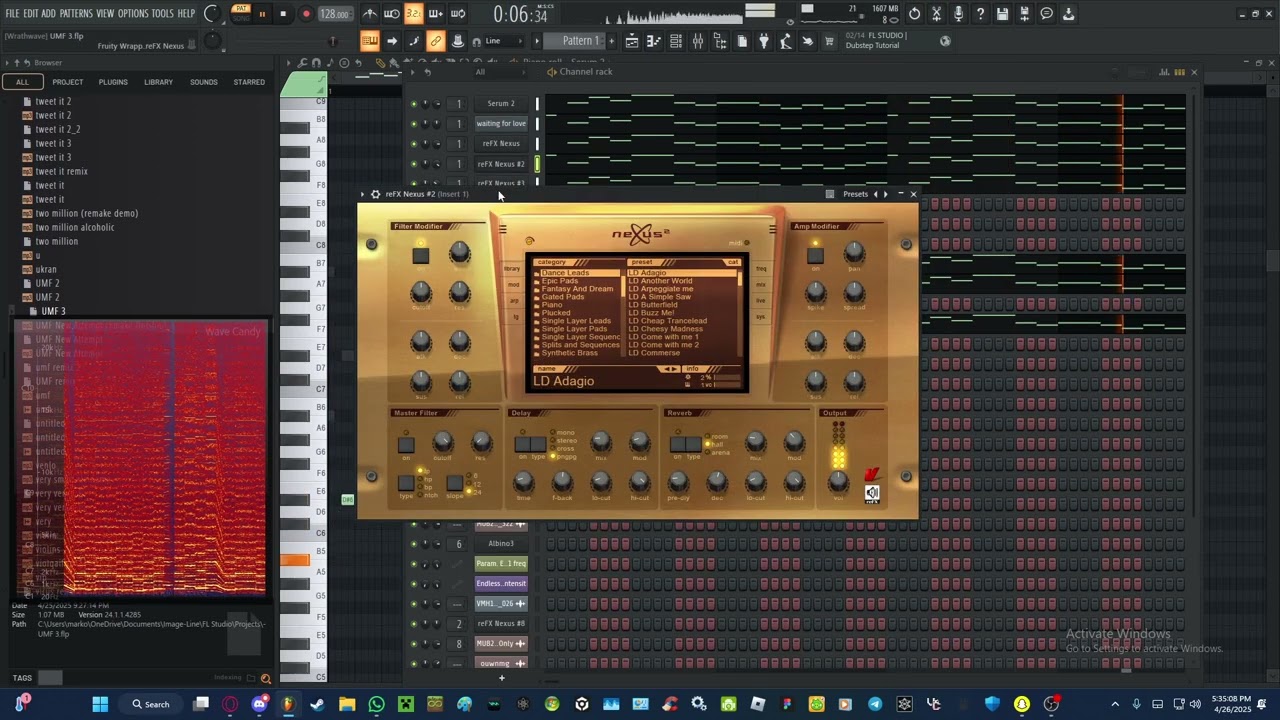This screenshot has height=720, width=1280.
Task: Arm the red record button
Action: point(306,14)
